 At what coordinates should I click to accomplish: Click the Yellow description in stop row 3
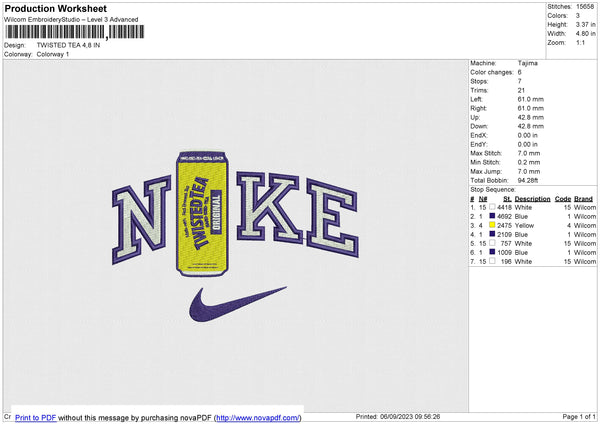click(x=524, y=225)
